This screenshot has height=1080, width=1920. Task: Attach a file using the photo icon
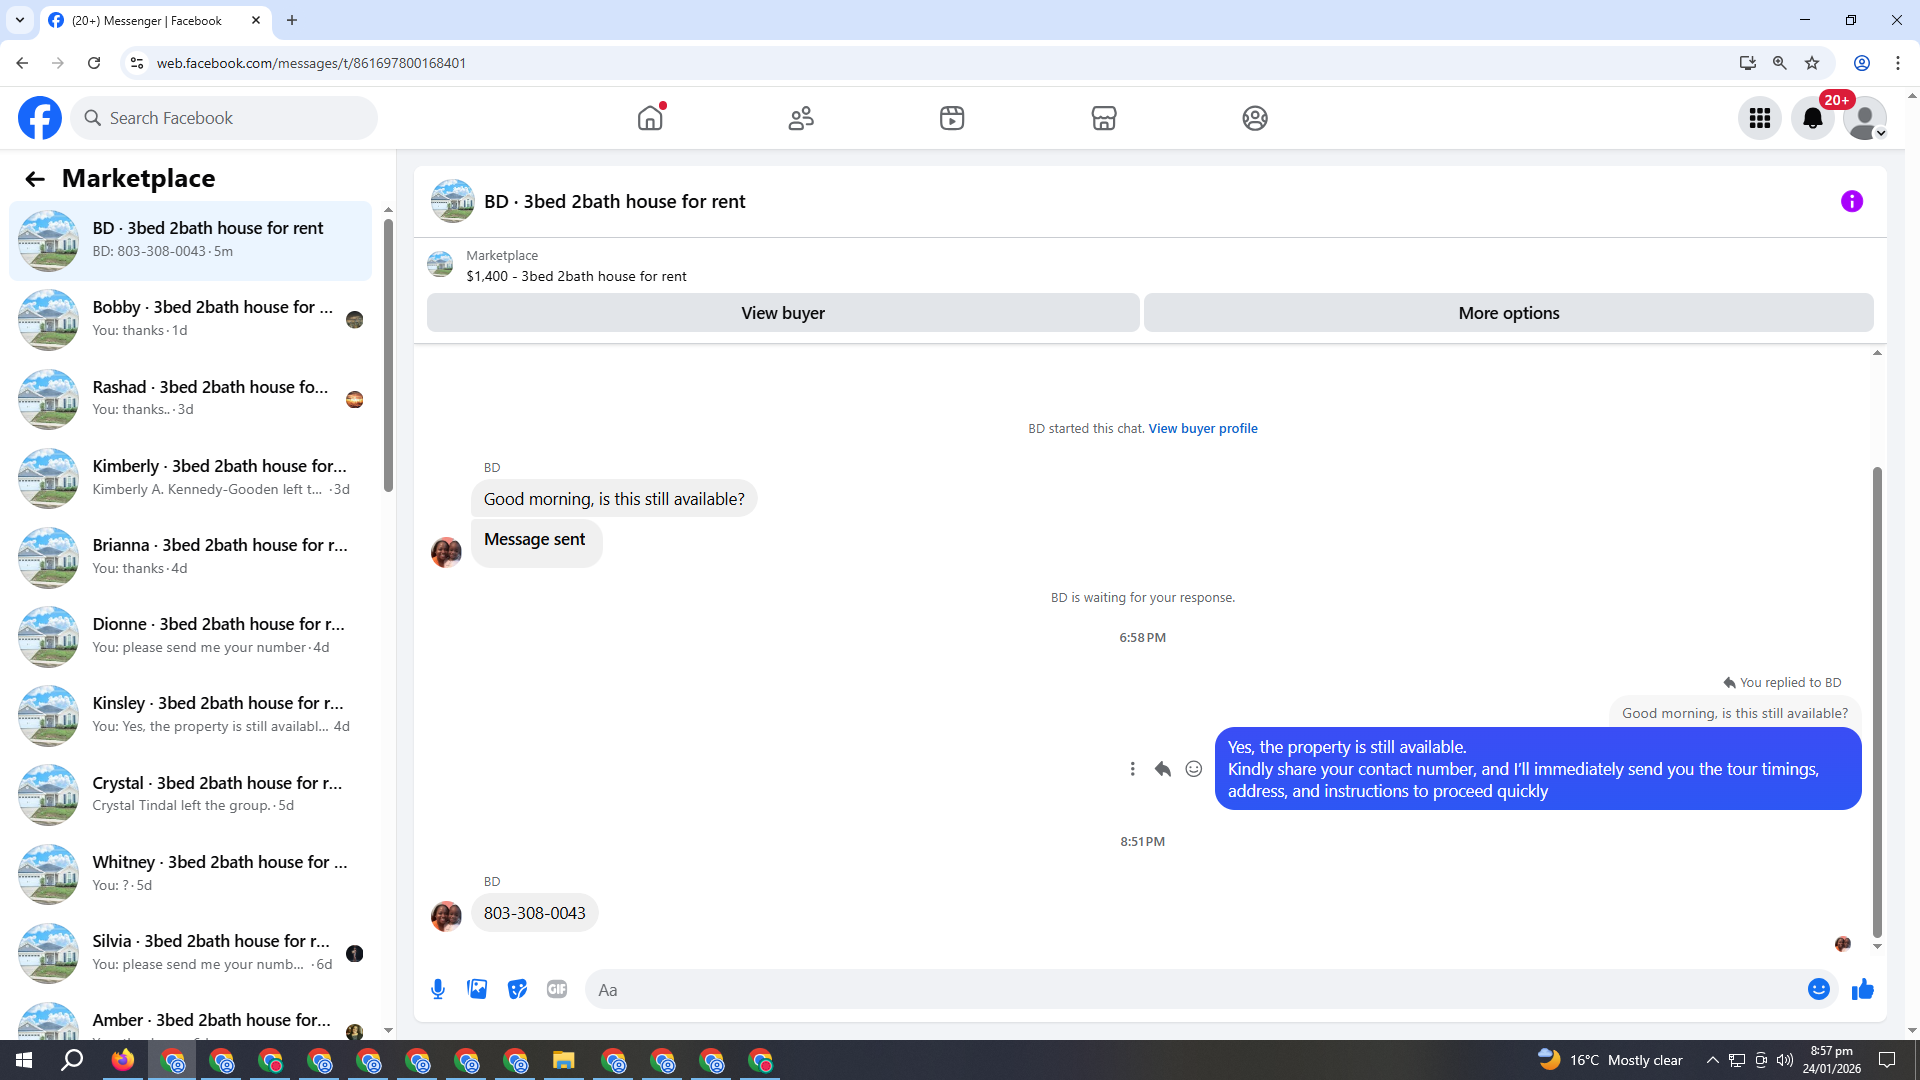click(x=477, y=989)
